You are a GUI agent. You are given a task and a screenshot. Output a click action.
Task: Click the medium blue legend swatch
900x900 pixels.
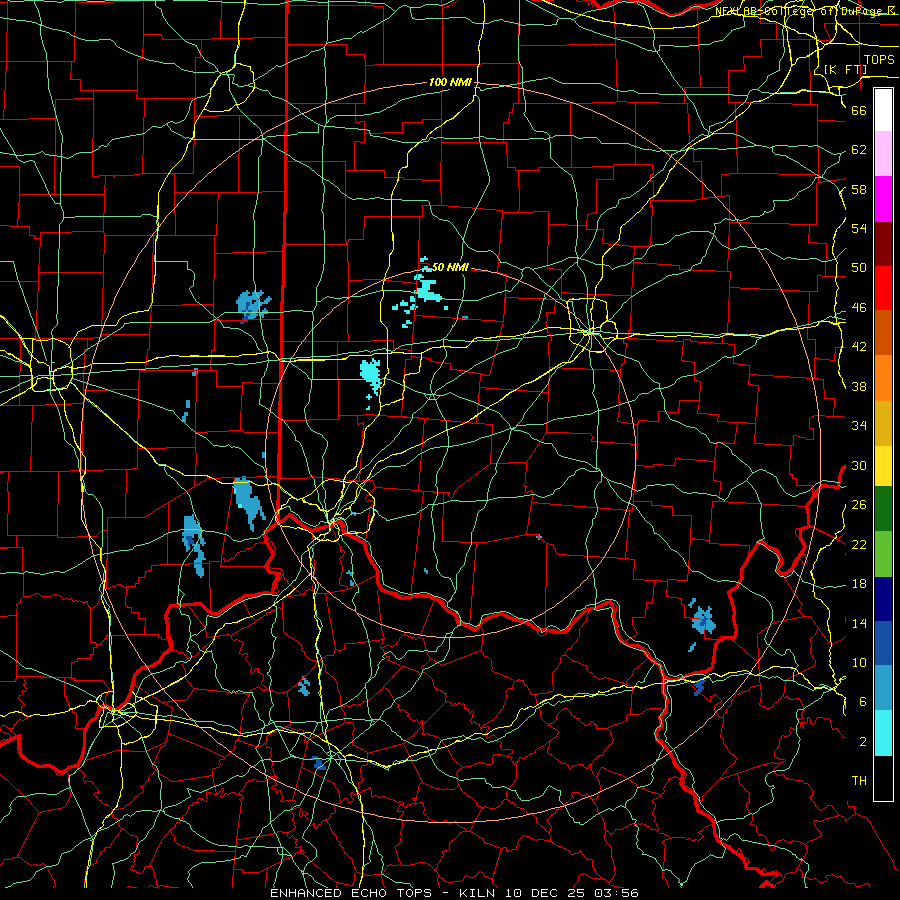click(x=883, y=643)
